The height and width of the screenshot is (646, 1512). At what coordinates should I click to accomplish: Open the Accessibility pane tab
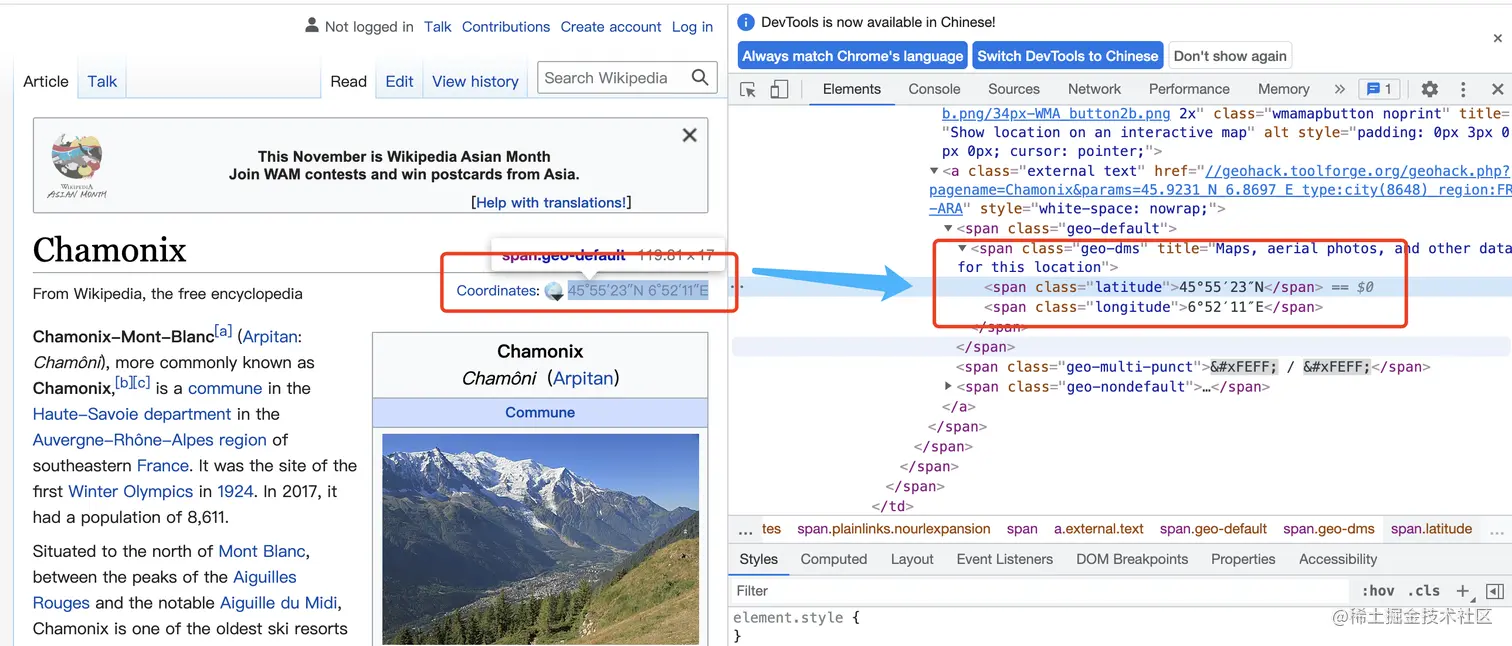tap(1337, 559)
